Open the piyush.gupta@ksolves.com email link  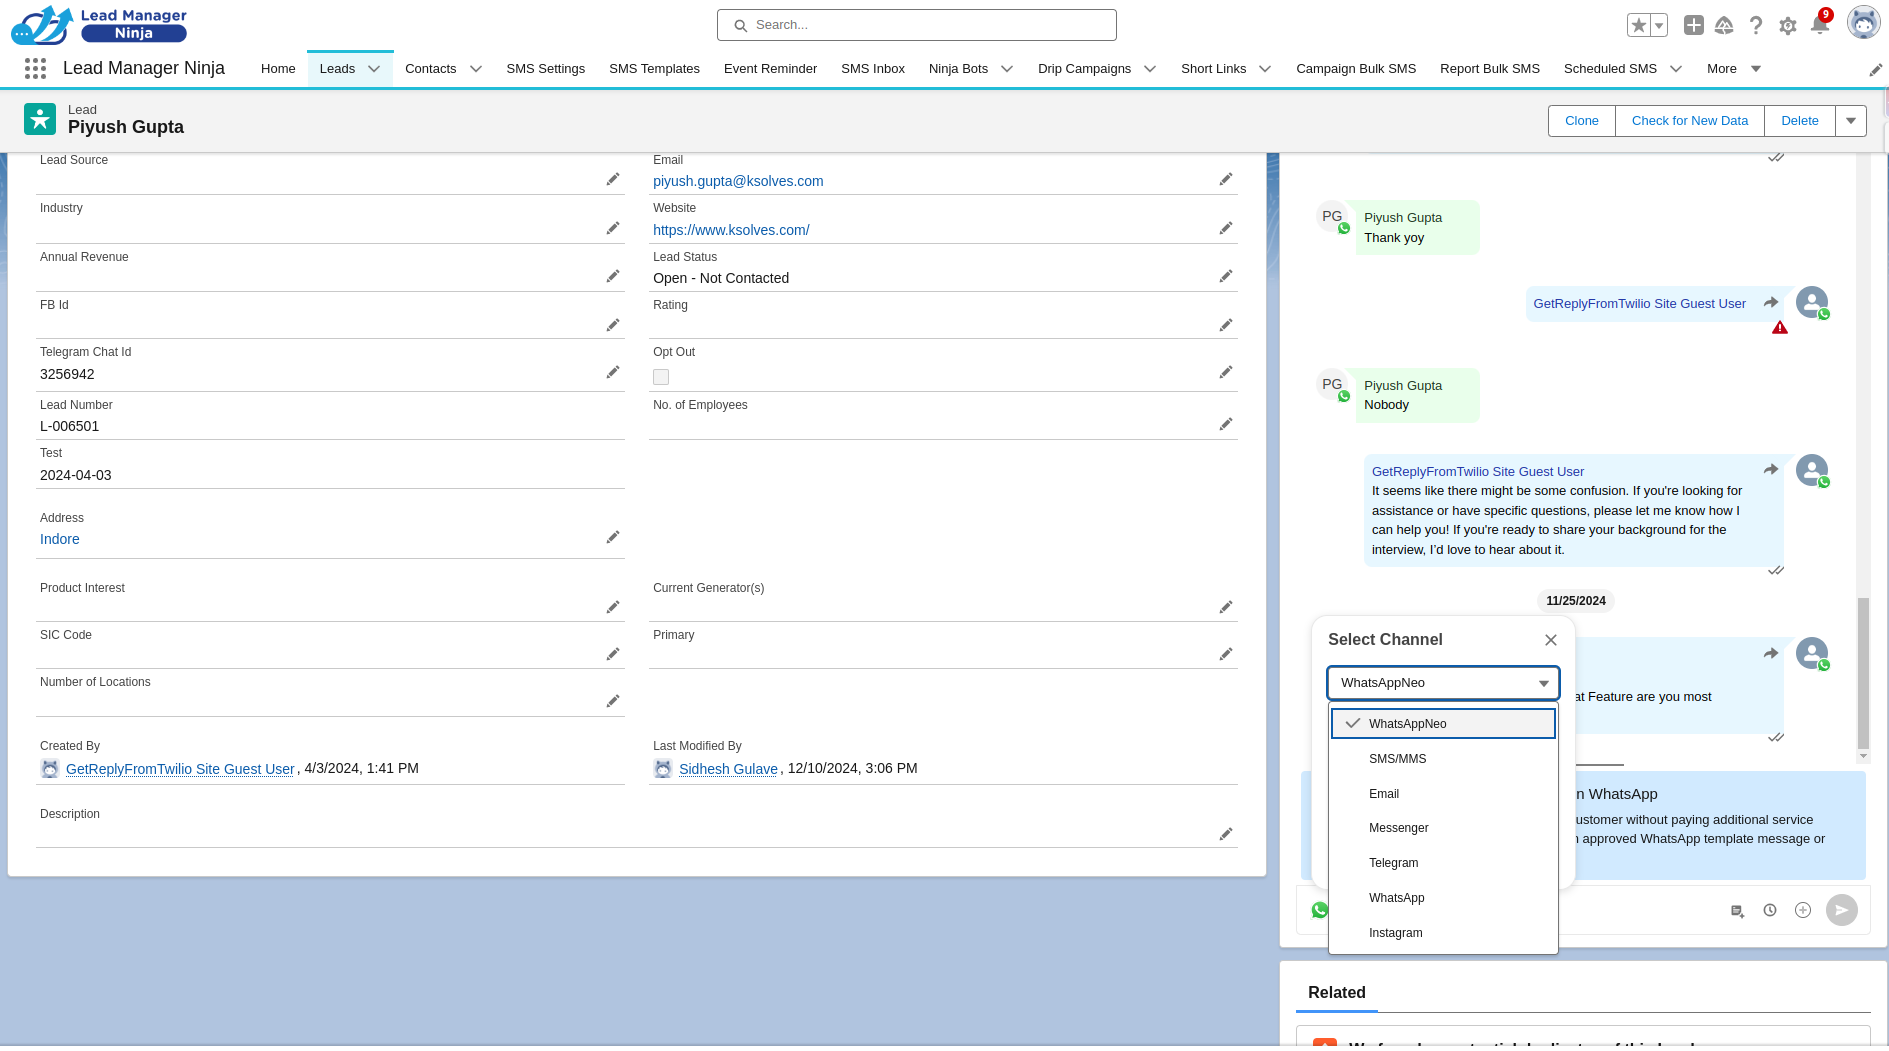tap(738, 181)
